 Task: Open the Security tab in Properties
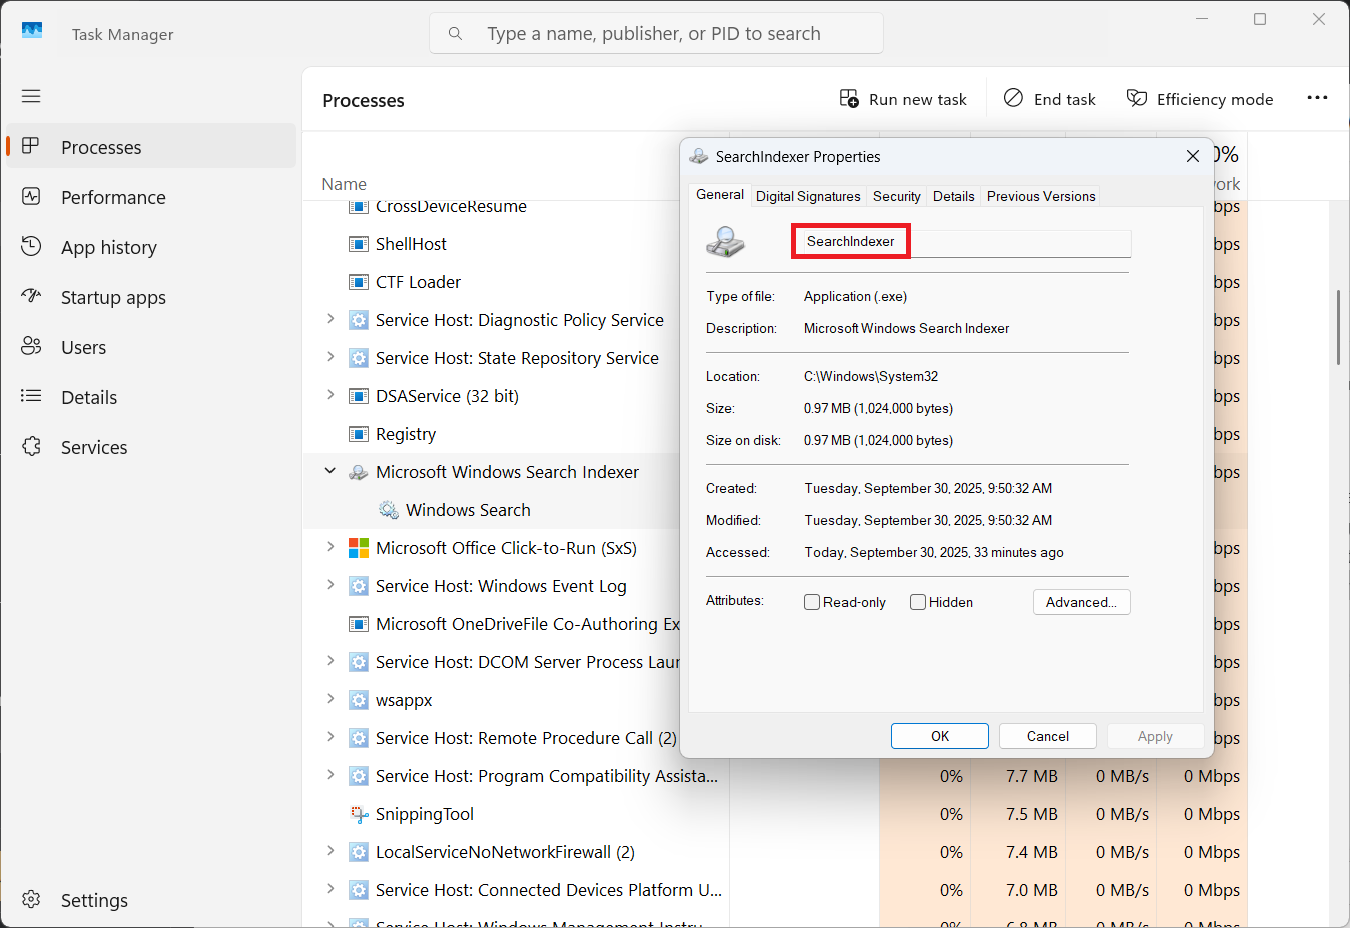896,196
